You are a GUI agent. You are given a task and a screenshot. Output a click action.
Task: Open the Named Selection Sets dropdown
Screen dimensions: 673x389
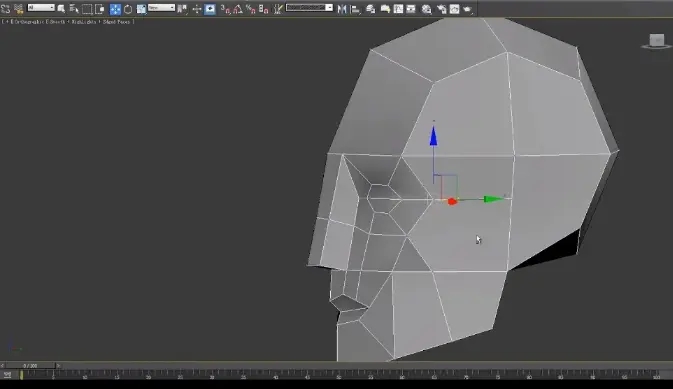click(309, 8)
